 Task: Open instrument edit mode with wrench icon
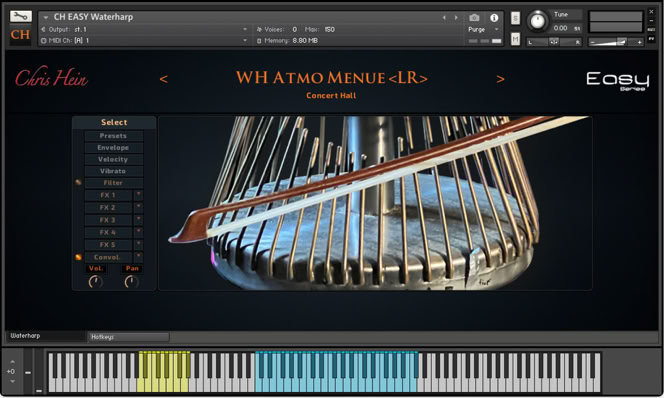click(20, 16)
